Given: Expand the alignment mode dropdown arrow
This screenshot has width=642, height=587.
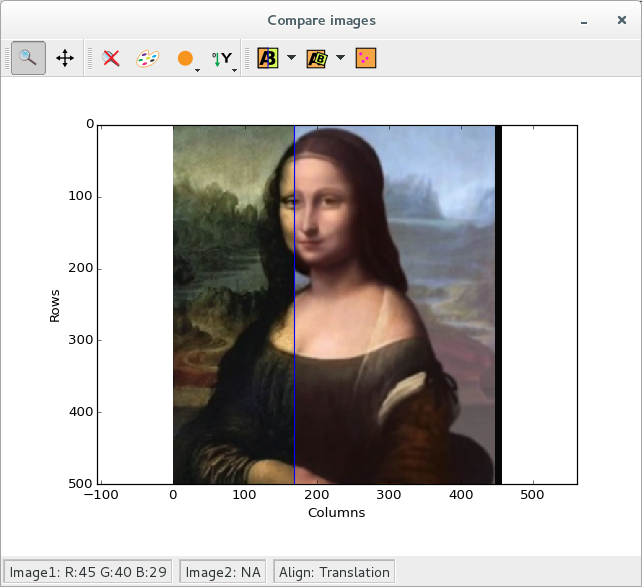Looking at the screenshot, I should [340, 58].
